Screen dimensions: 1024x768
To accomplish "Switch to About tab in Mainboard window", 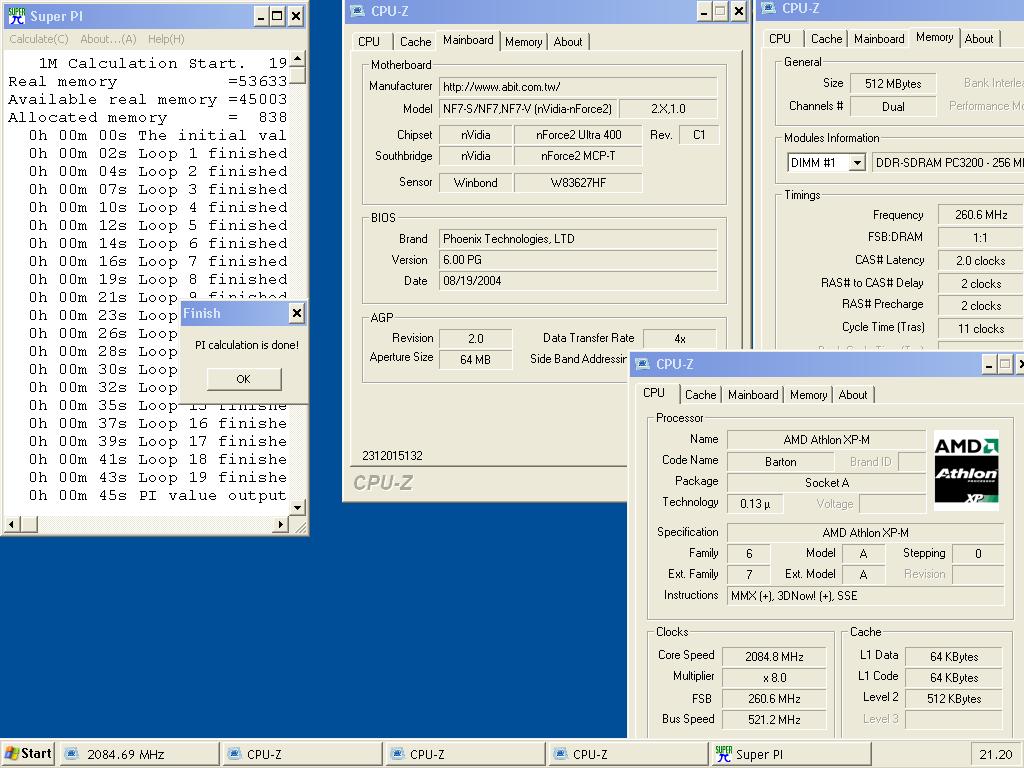I will (x=568, y=42).
